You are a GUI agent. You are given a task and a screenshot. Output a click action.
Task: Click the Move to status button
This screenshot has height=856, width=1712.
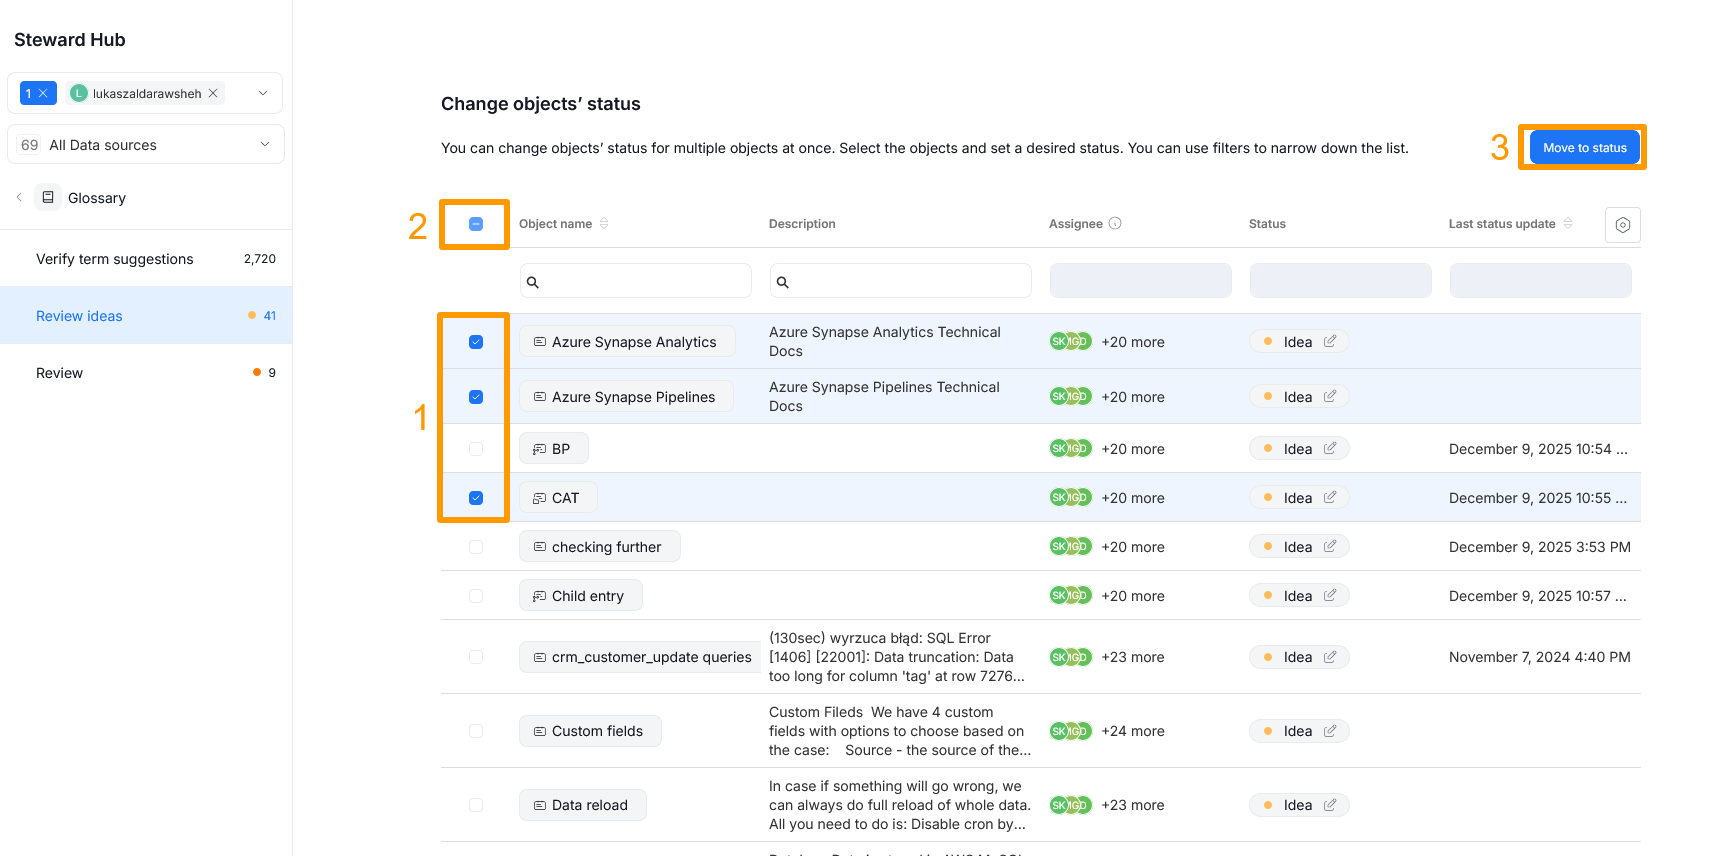(x=1584, y=148)
